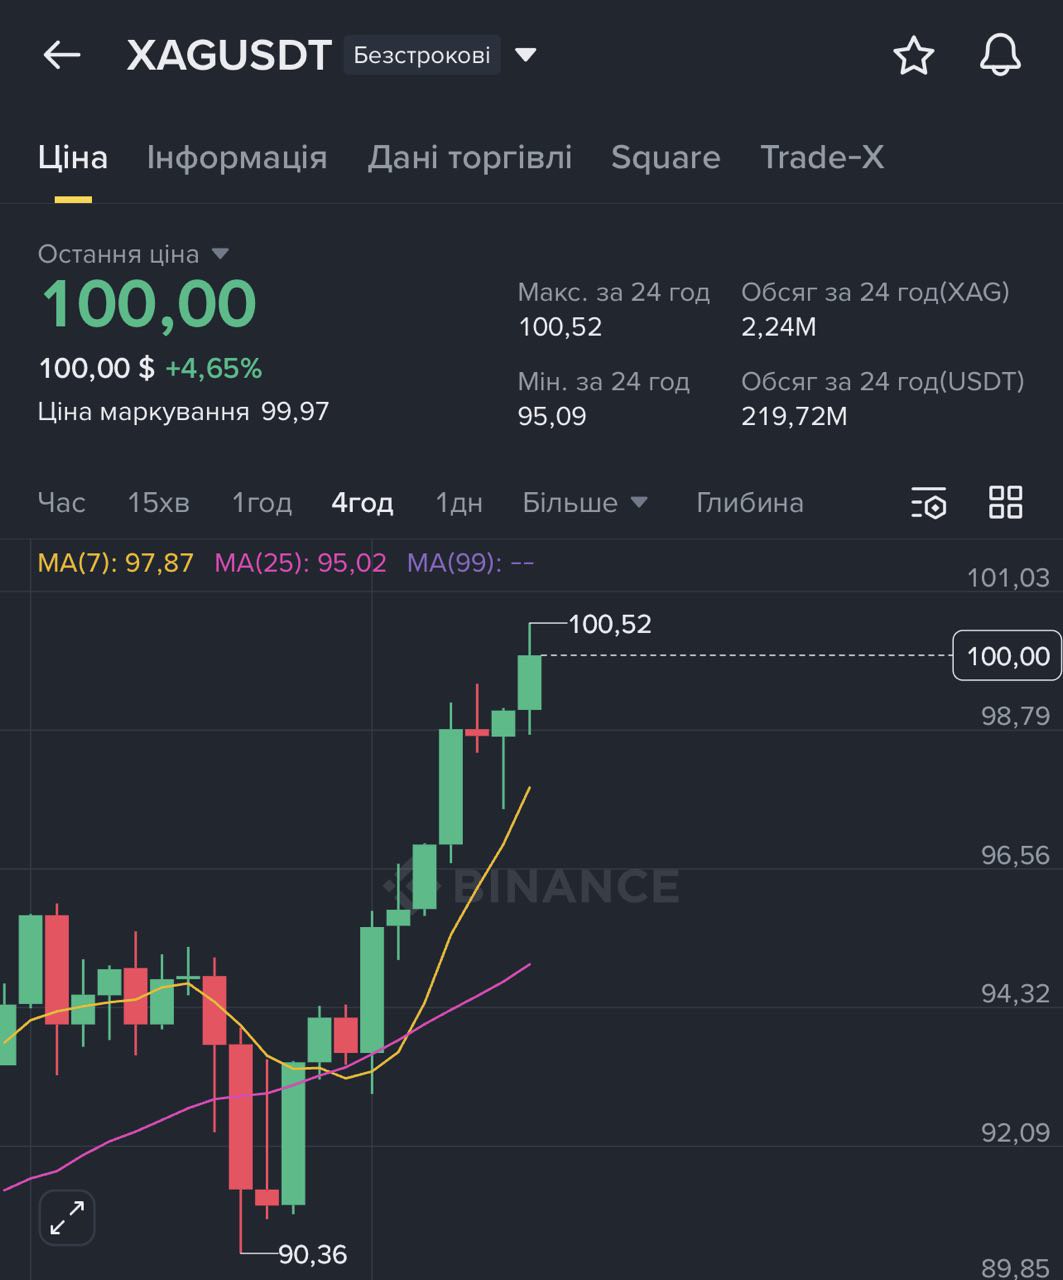Open price alerts bell icon
This screenshot has width=1063, height=1280.
[1000, 55]
